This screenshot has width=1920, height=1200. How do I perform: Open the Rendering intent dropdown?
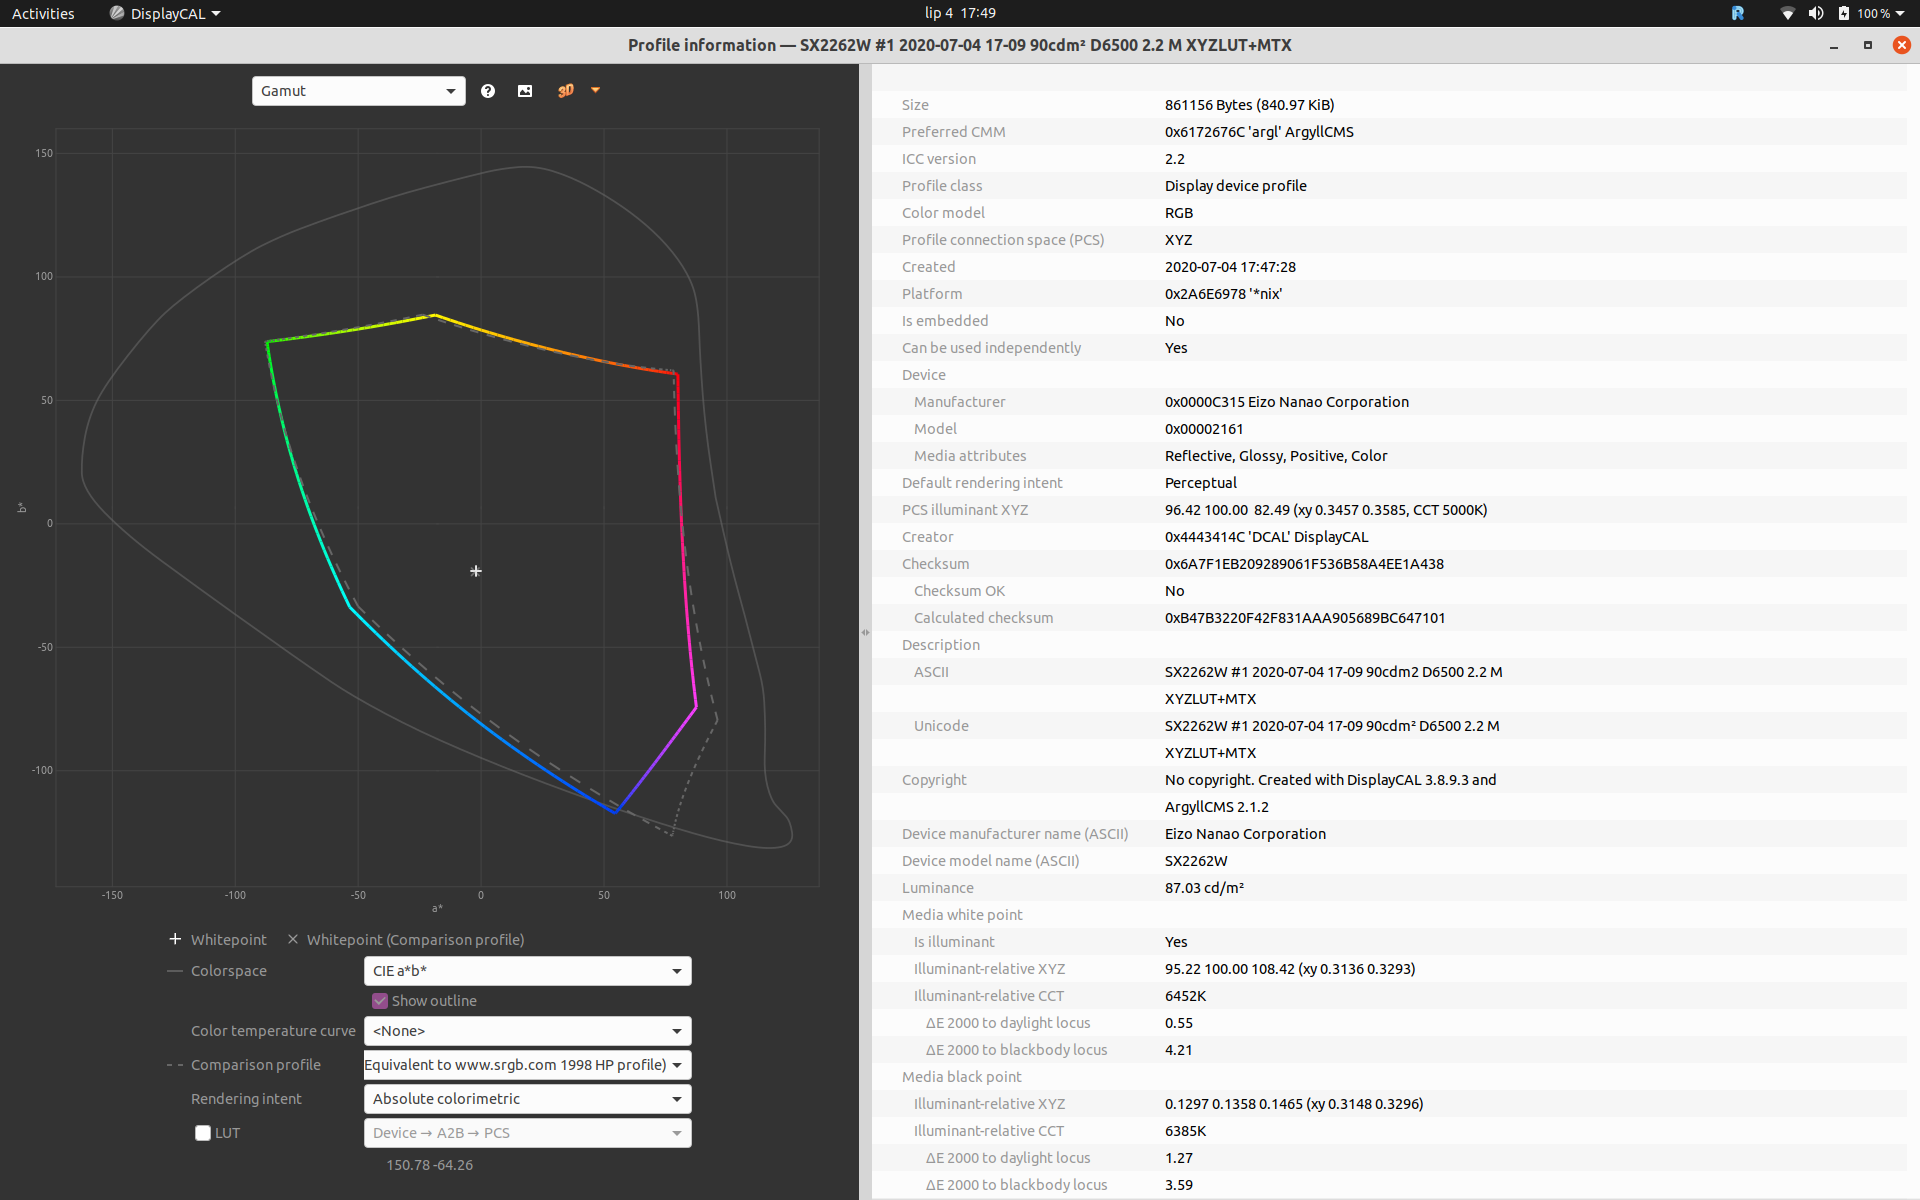[527, 1099]
